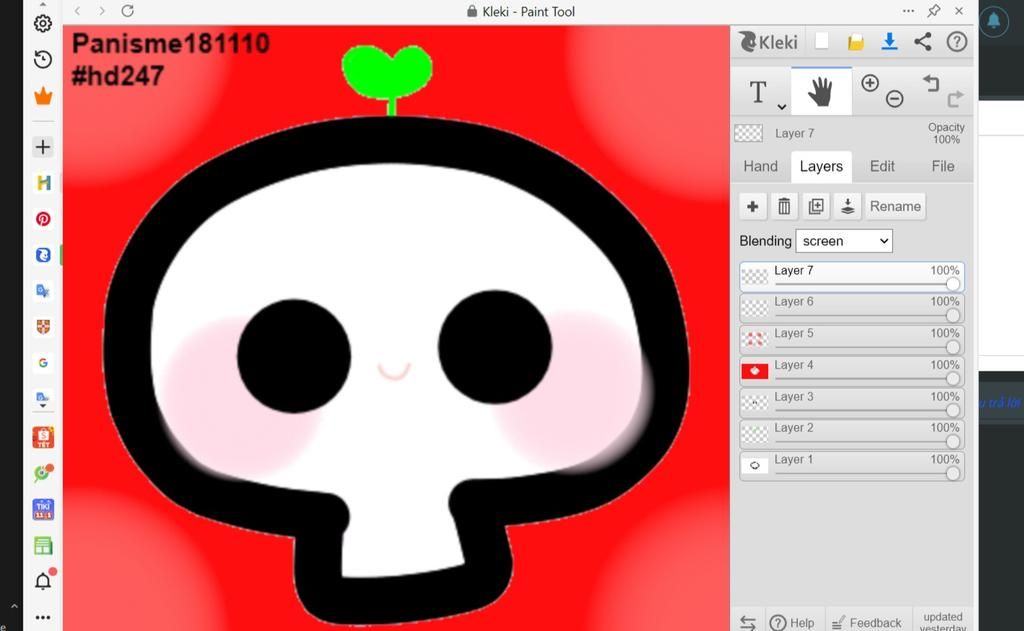Select the Text tool
1024x631 pixels.
tap(758, 92)
